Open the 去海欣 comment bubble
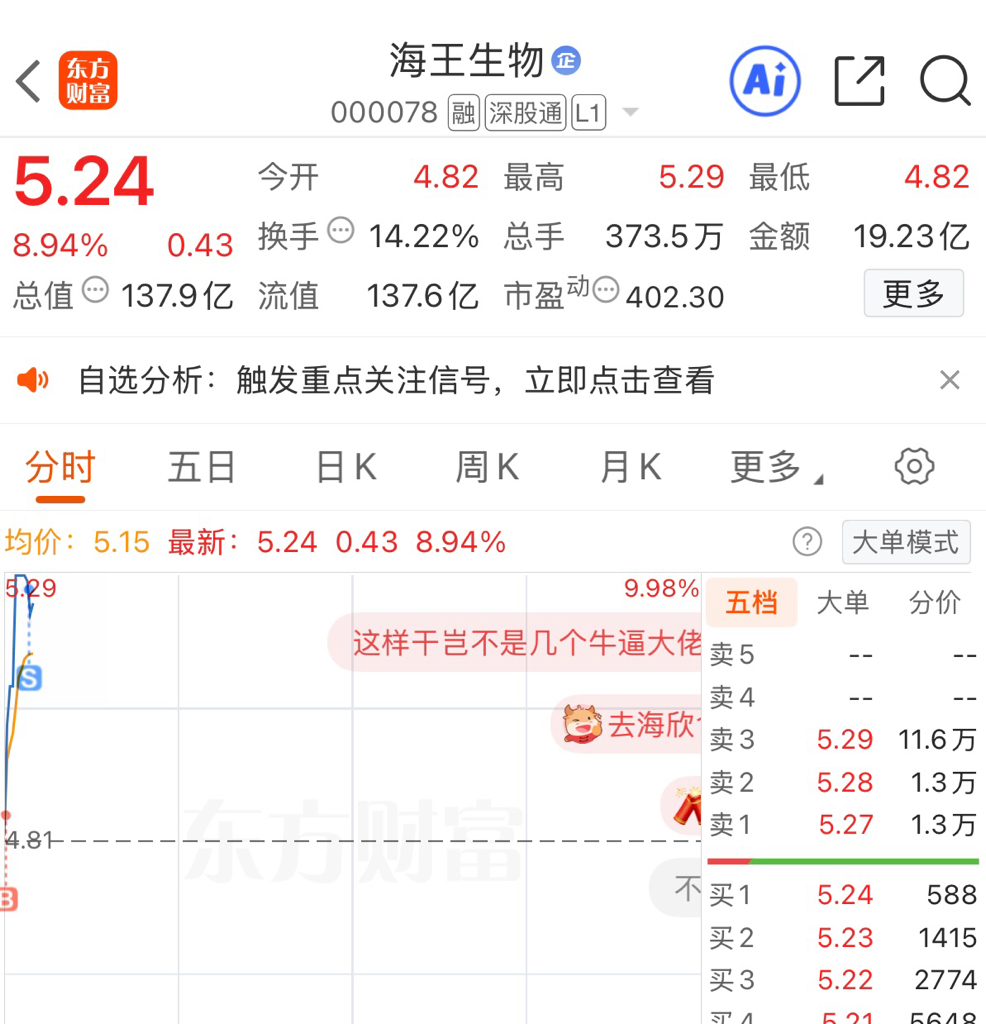Viewport: 986px width, 1024px height. (626, 724)
